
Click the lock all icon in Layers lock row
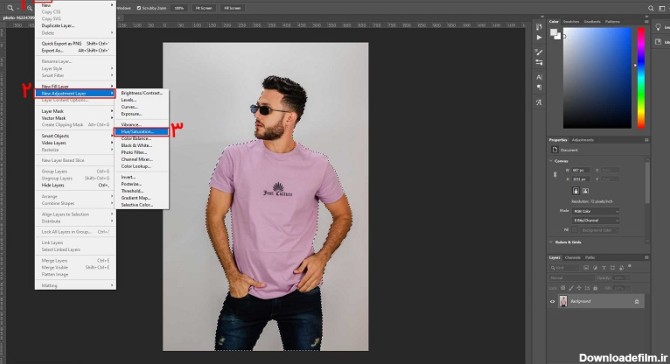click(595, 288)
